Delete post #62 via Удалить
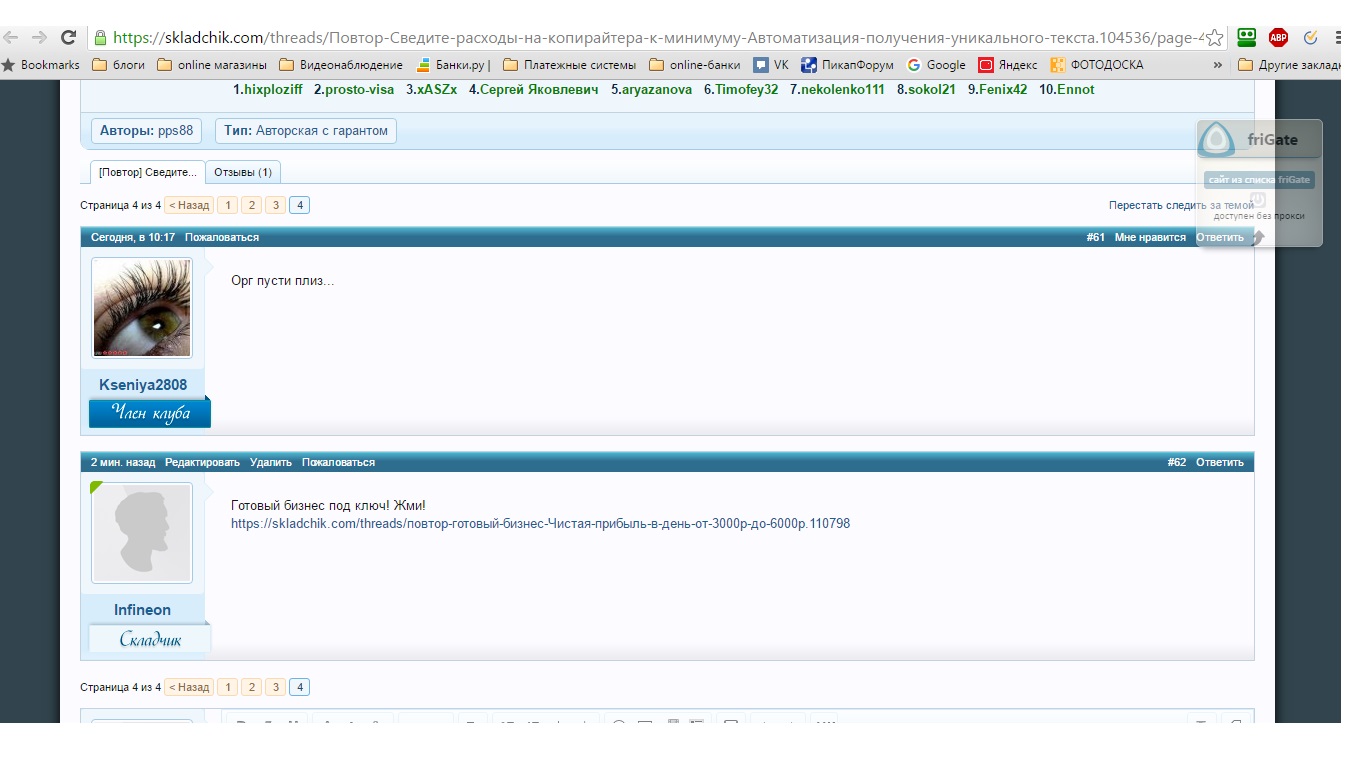The image size is (1366, 768). 271,462
